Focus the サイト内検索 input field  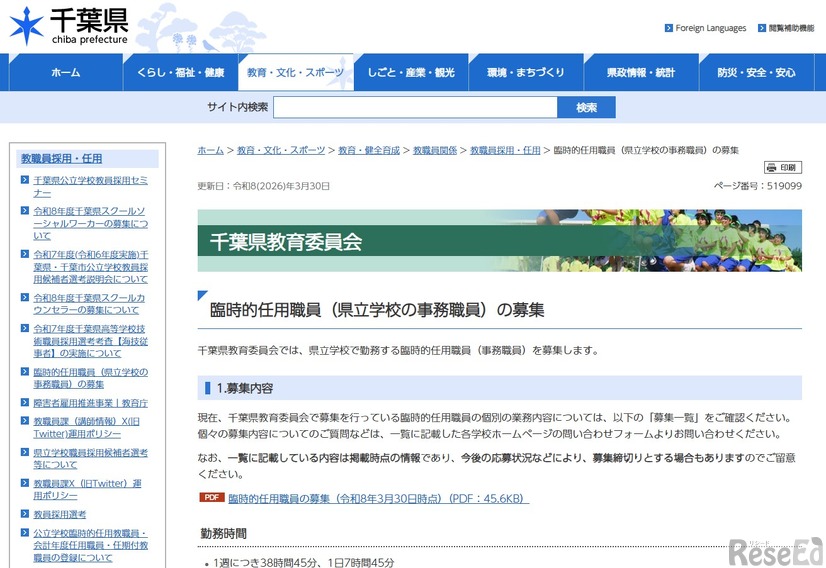point(415,107)
